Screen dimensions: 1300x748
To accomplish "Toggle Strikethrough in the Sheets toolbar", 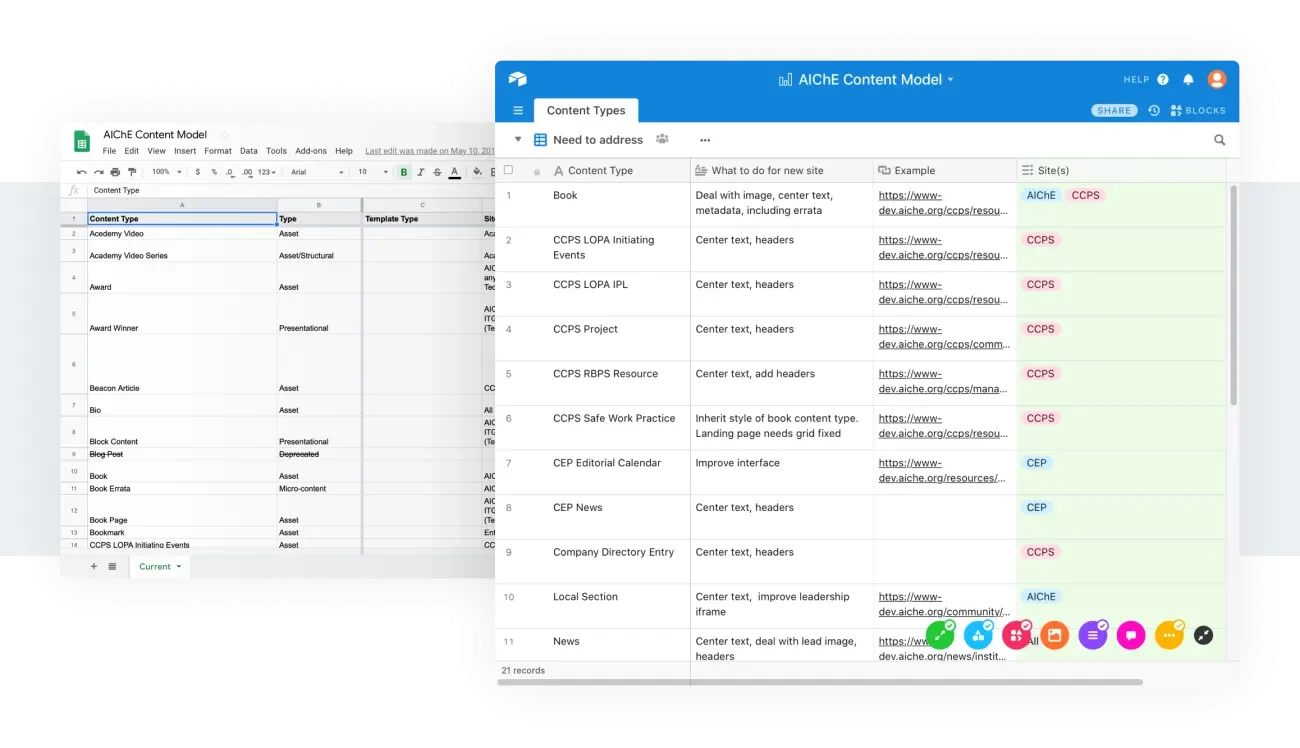I will coord(437,172).
